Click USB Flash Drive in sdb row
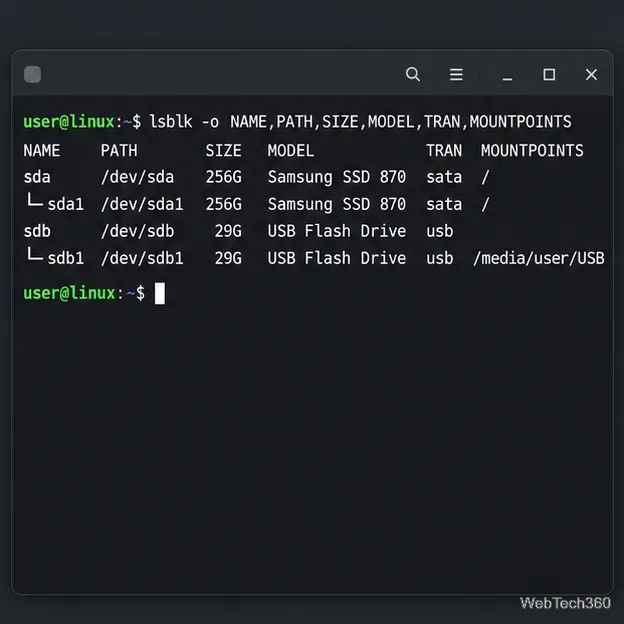Screen dimensions: 624x624 (337, 231)
